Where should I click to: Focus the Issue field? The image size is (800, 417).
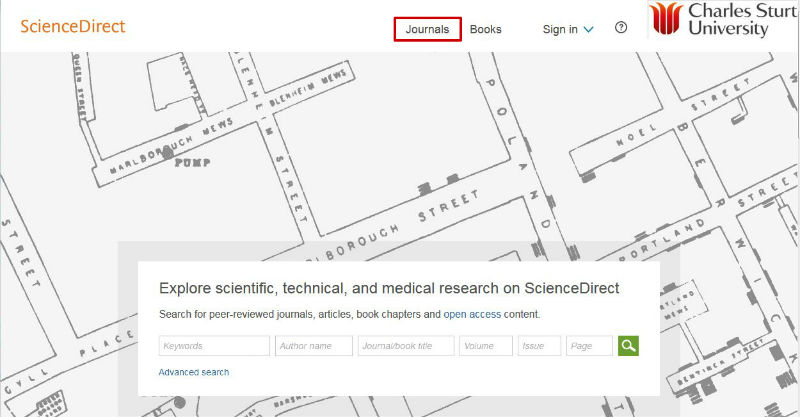click(539, 346)
